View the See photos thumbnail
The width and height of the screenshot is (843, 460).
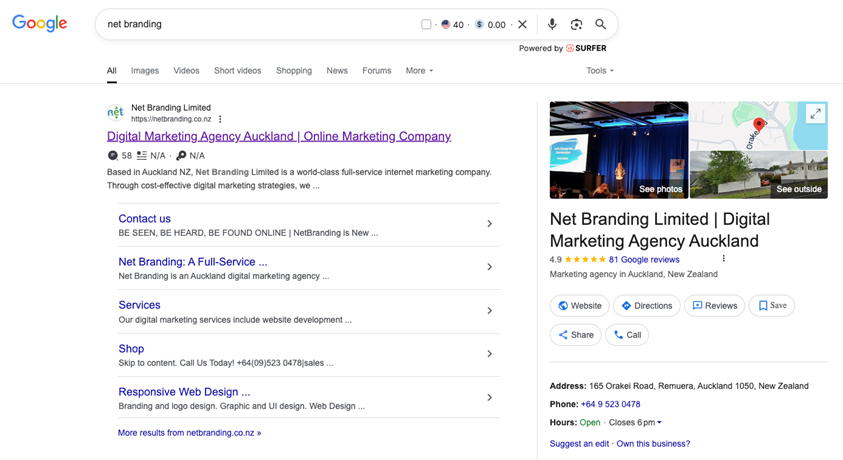[x=619, y=150]
